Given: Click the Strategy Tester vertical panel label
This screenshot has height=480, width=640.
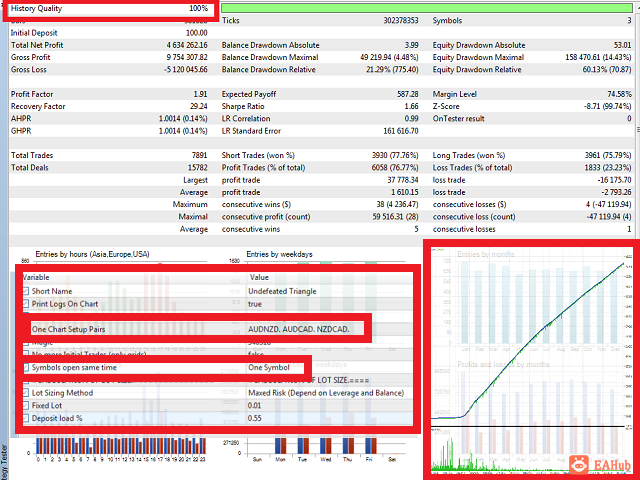Looking at the screenshot, I should 4,462.
